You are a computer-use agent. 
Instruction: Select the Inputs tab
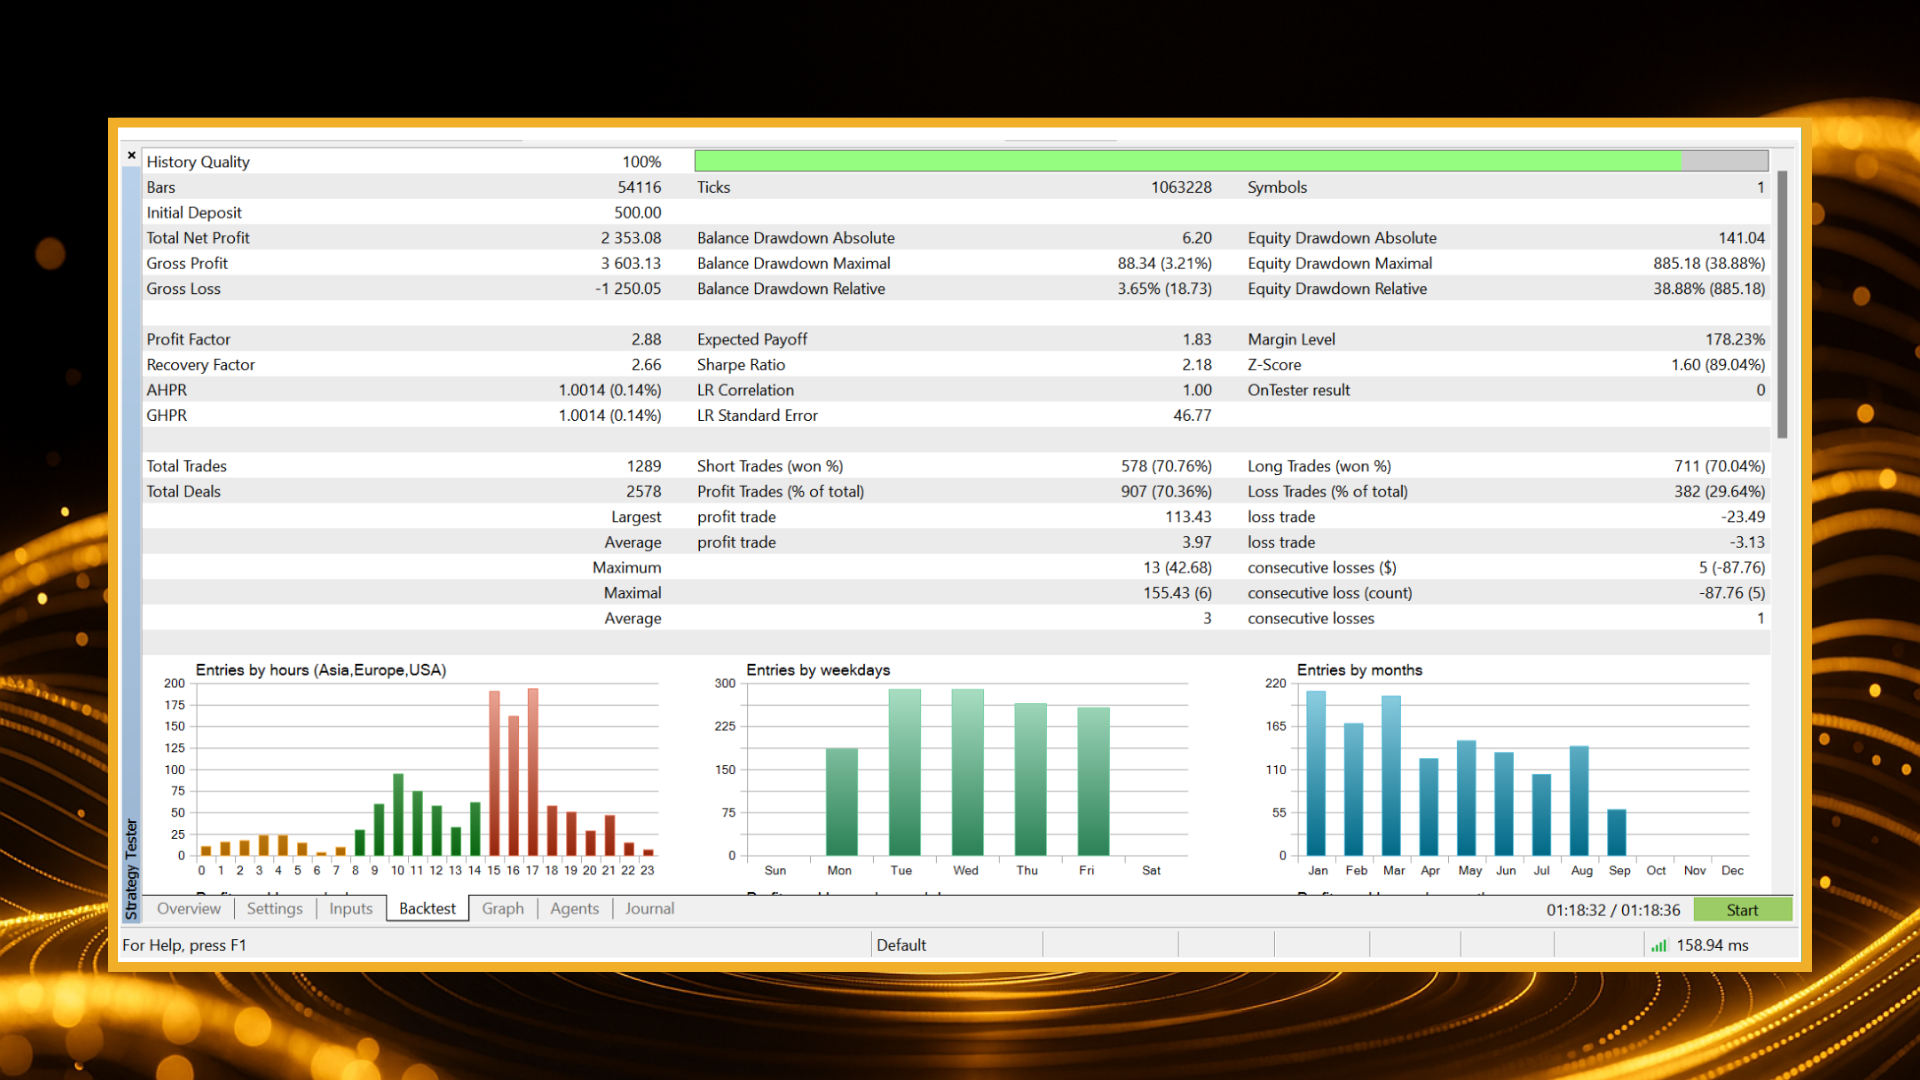350,908
